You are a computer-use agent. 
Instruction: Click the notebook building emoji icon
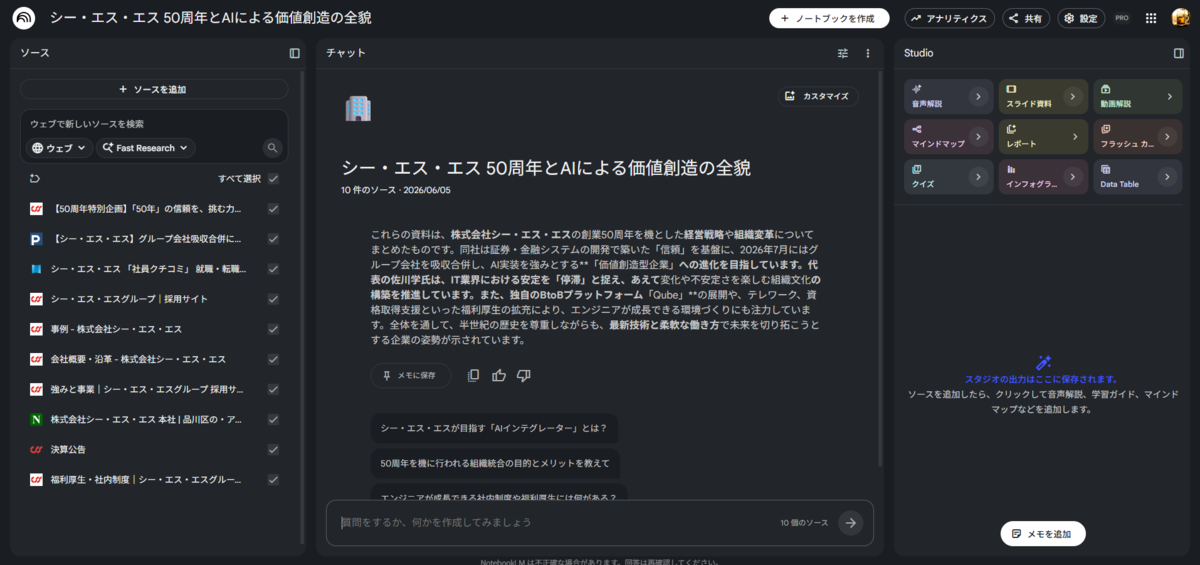358,108
